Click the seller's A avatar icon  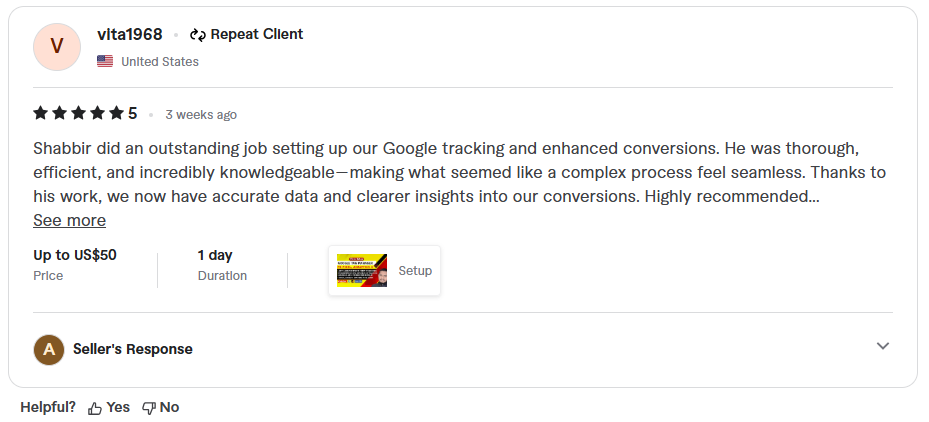click(x=49, y=349)
